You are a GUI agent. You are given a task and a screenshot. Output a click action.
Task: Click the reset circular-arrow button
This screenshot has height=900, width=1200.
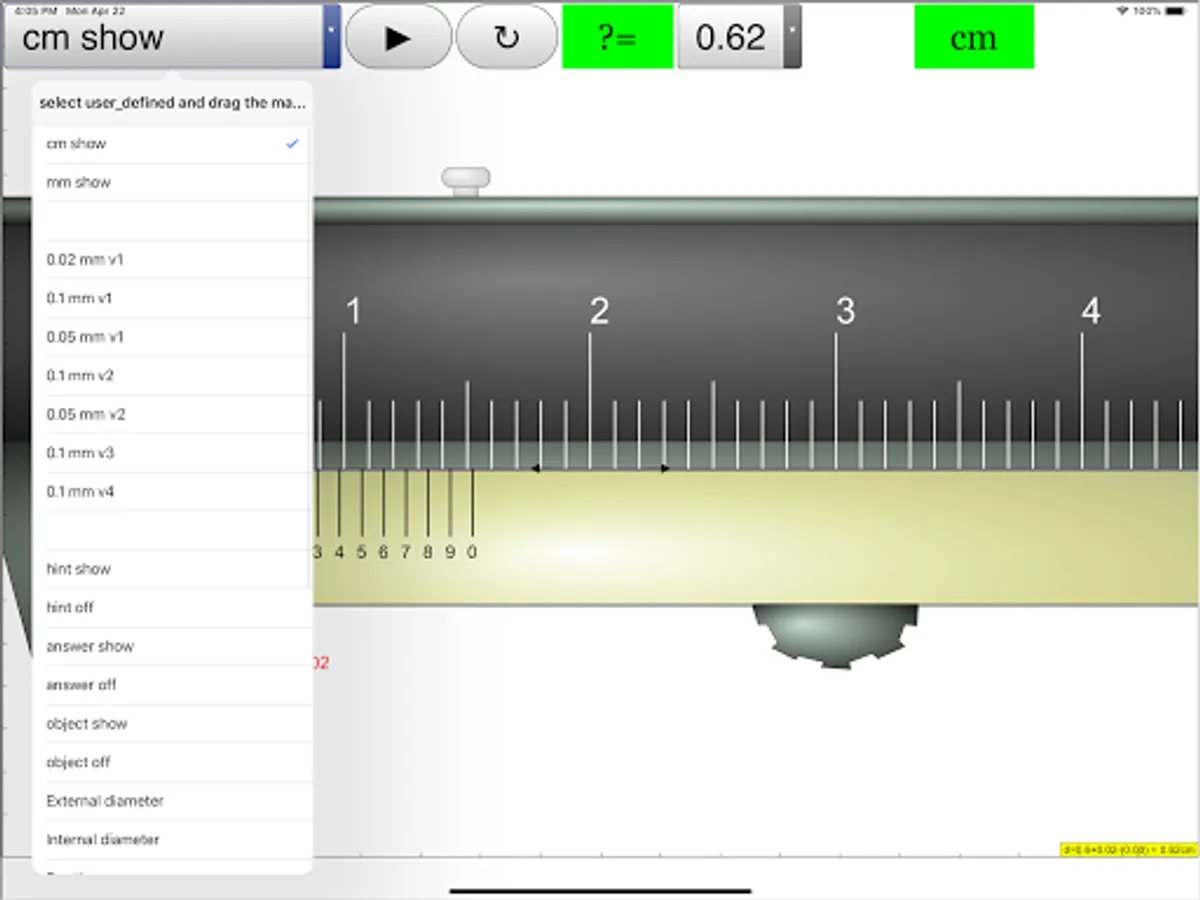507,37
